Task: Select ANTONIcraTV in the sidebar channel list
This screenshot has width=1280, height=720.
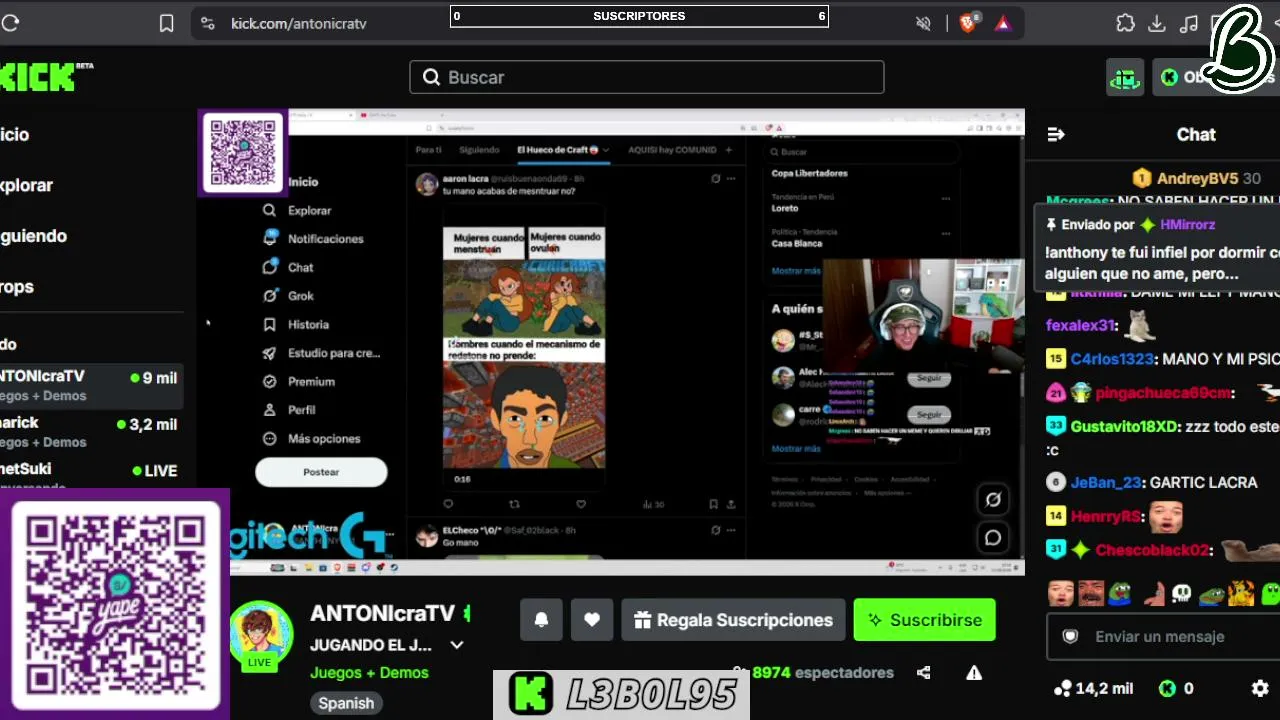Action: pyautogui.click(x=92, y=386)
